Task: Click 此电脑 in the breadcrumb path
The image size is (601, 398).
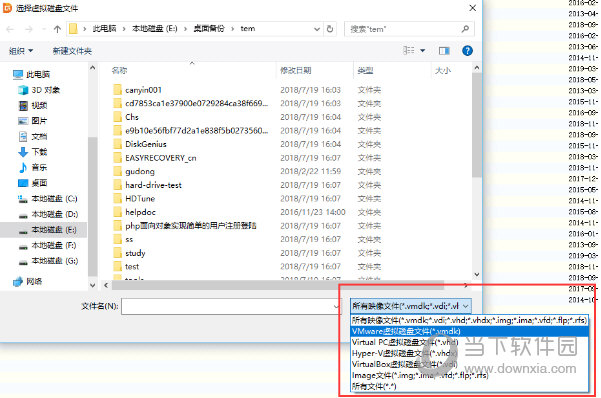Action: (104, 29)
